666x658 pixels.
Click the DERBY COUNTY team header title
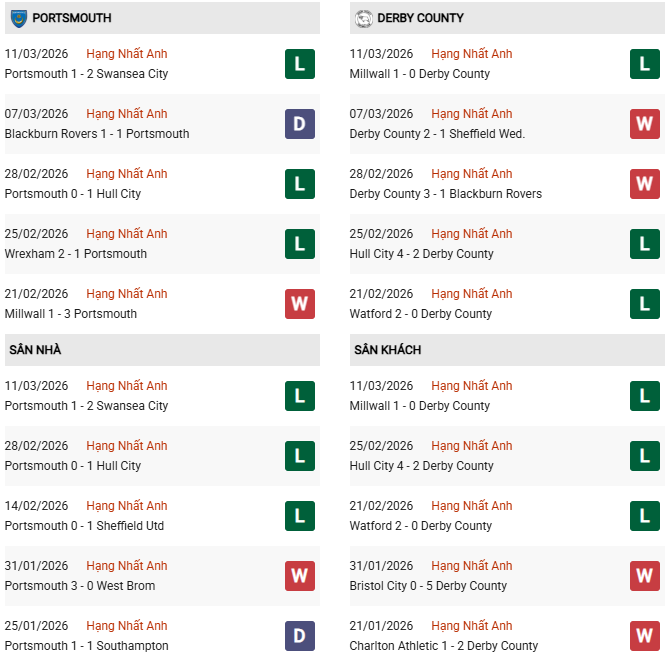click(x=420, y=18)
